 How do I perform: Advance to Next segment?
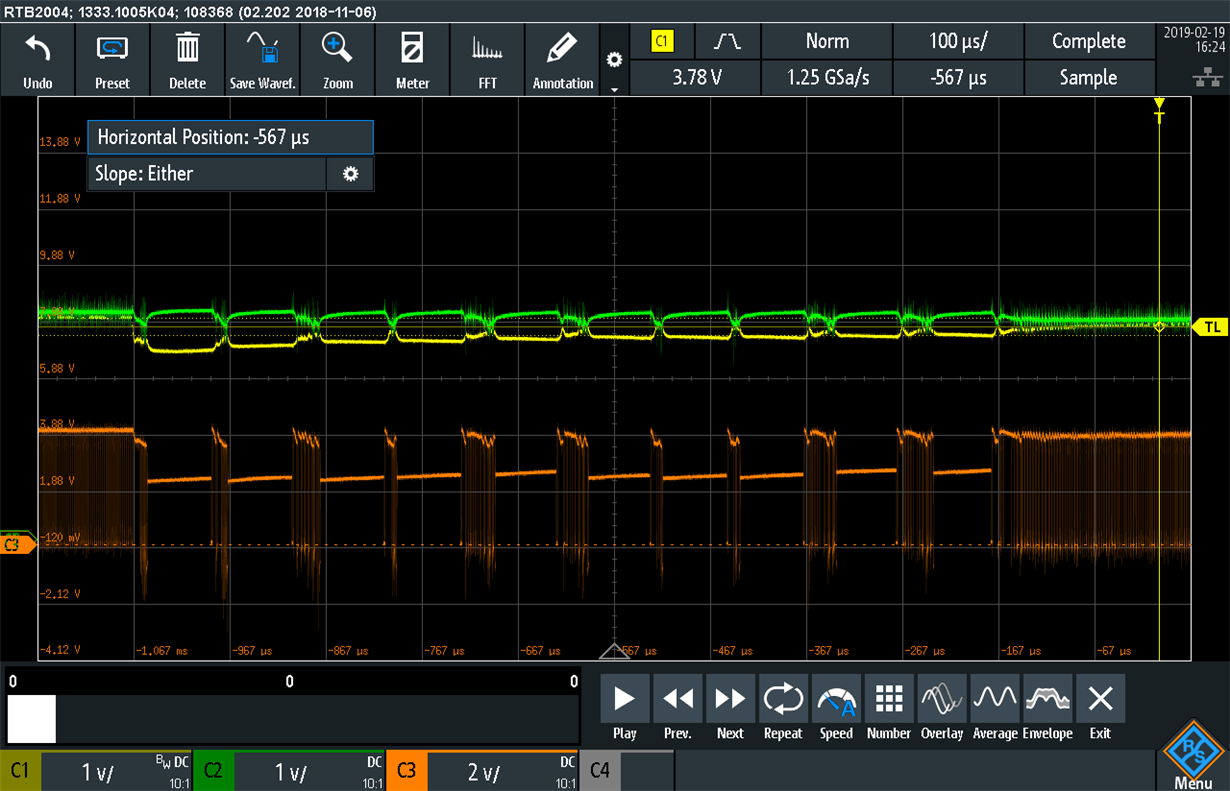(x=730, y=708)
